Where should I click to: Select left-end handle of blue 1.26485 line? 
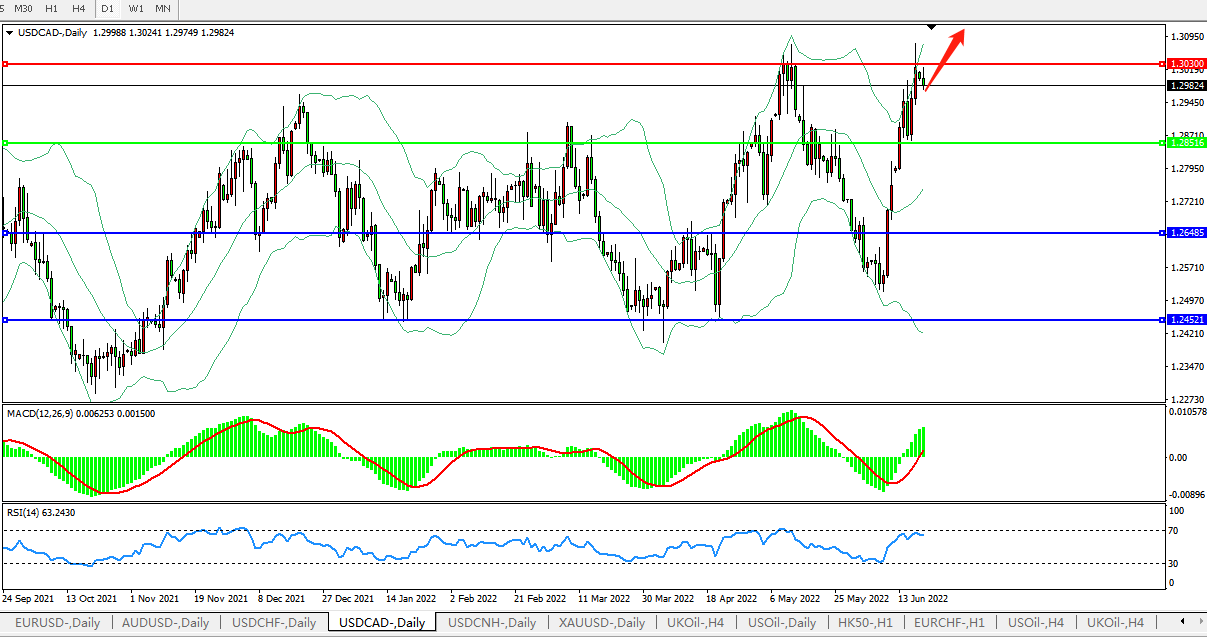point(5,233)
